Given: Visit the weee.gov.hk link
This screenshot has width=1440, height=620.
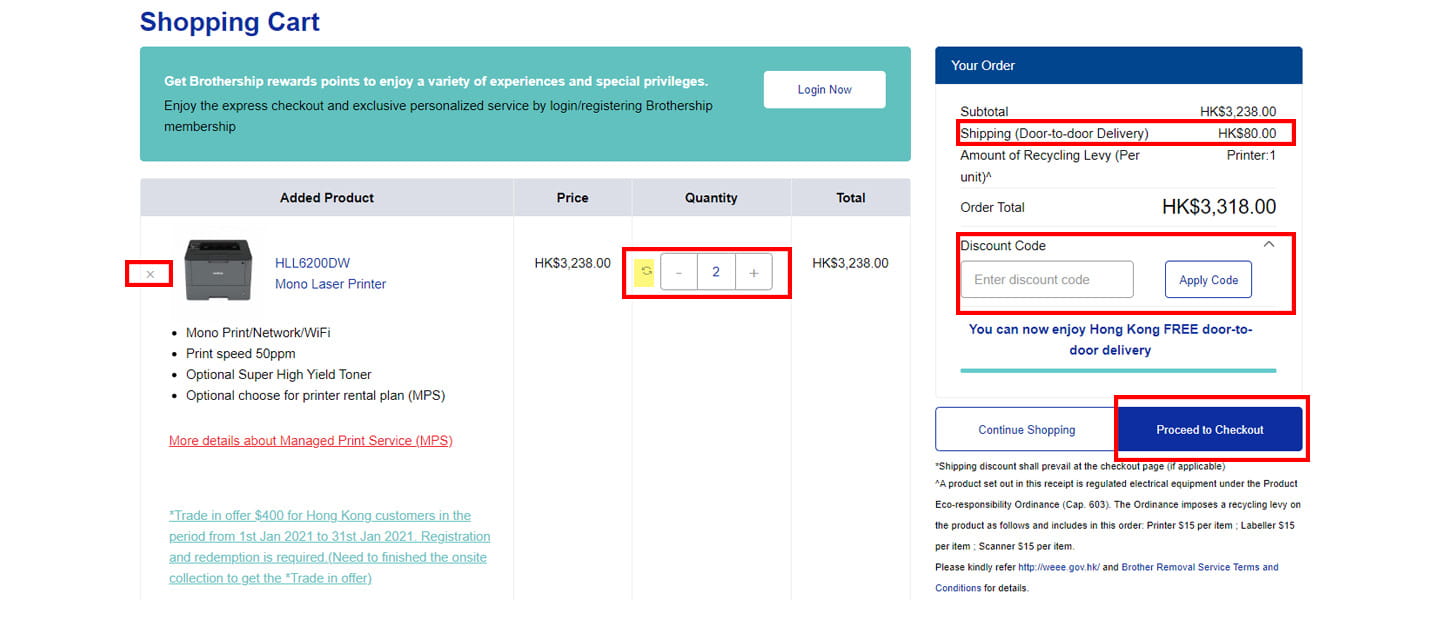Looking at the screenshot, I should click(1059, 567).
